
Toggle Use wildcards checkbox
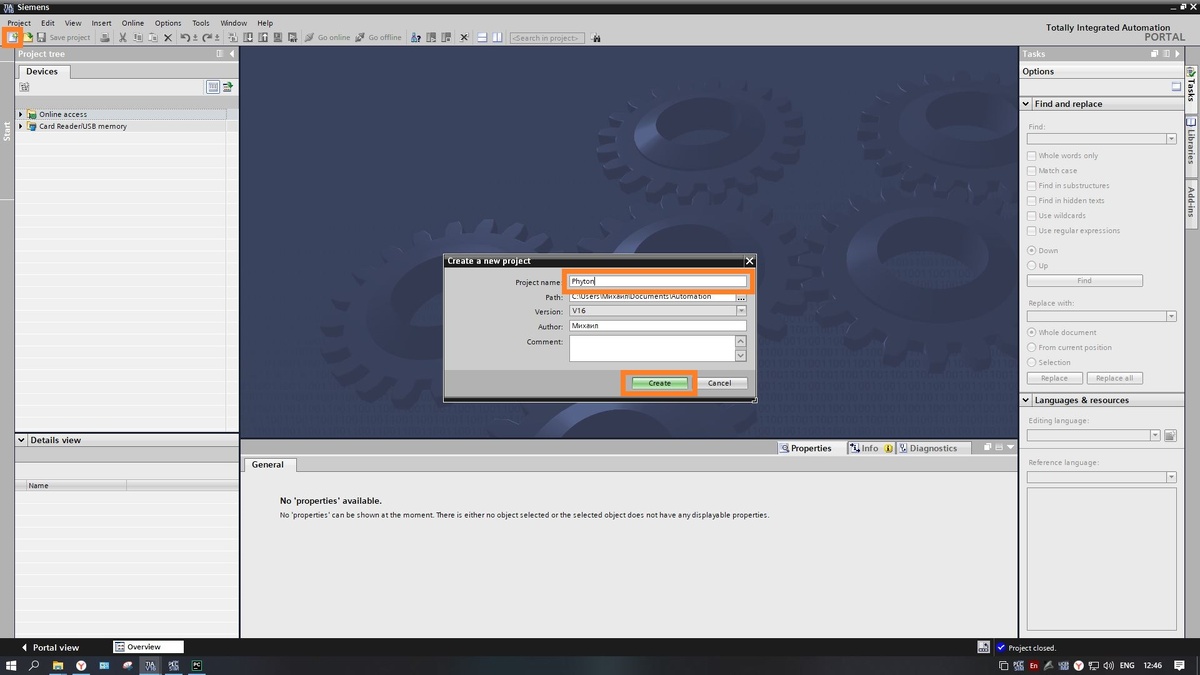click(1032, 216)
